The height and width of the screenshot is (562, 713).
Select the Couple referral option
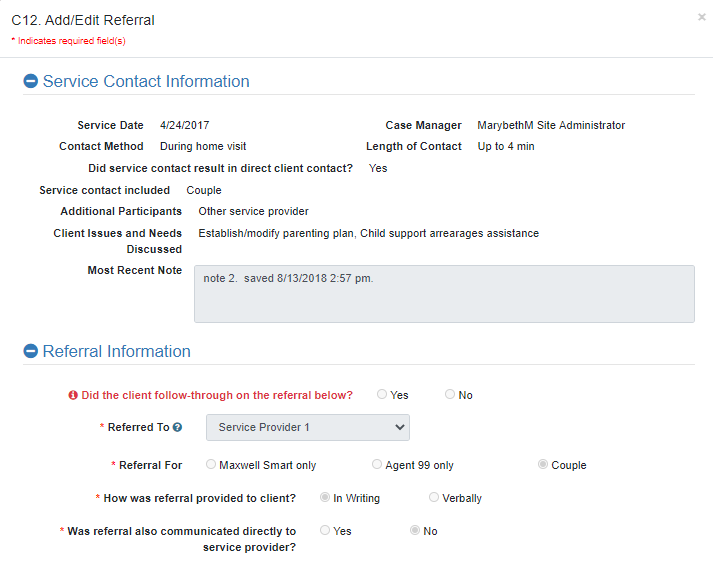[543, 465]
